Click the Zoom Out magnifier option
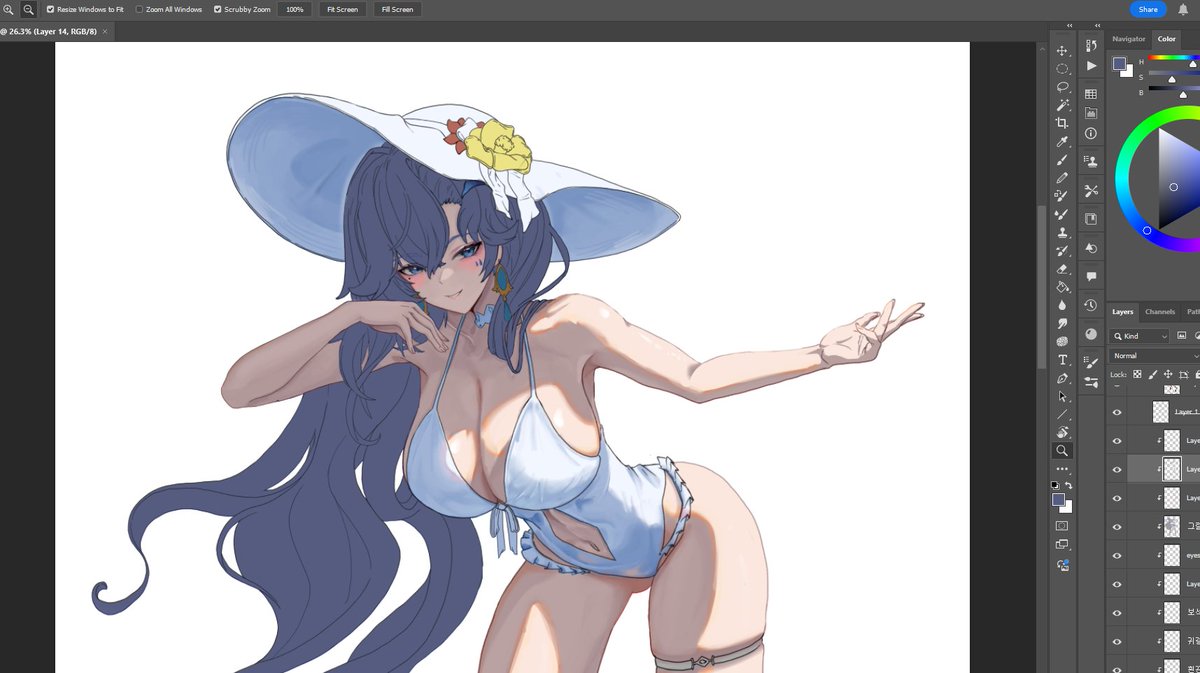Image resolution: width=1200 pixels, height=673 pixels. click(28, 9)
